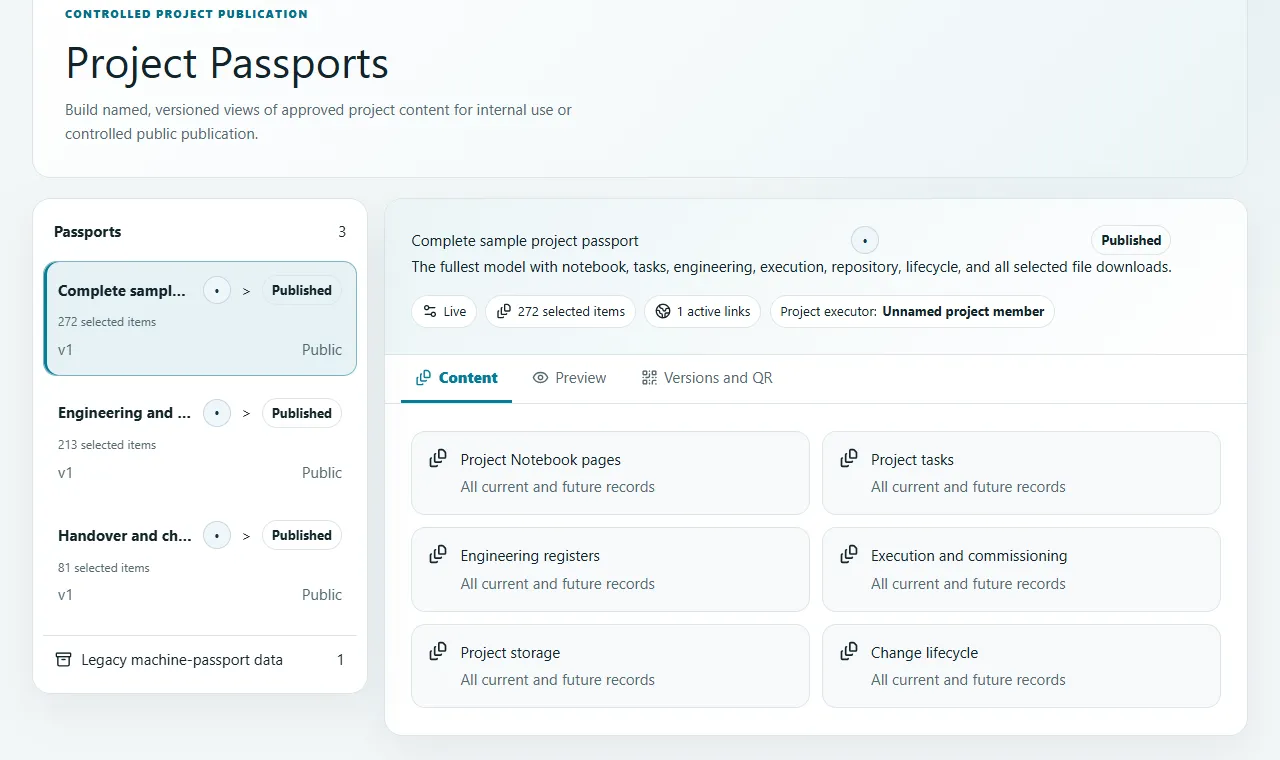The image size is (1280, 760).
Task: Go to the Versions and QR tab
Action: click(x=707, y=378)
